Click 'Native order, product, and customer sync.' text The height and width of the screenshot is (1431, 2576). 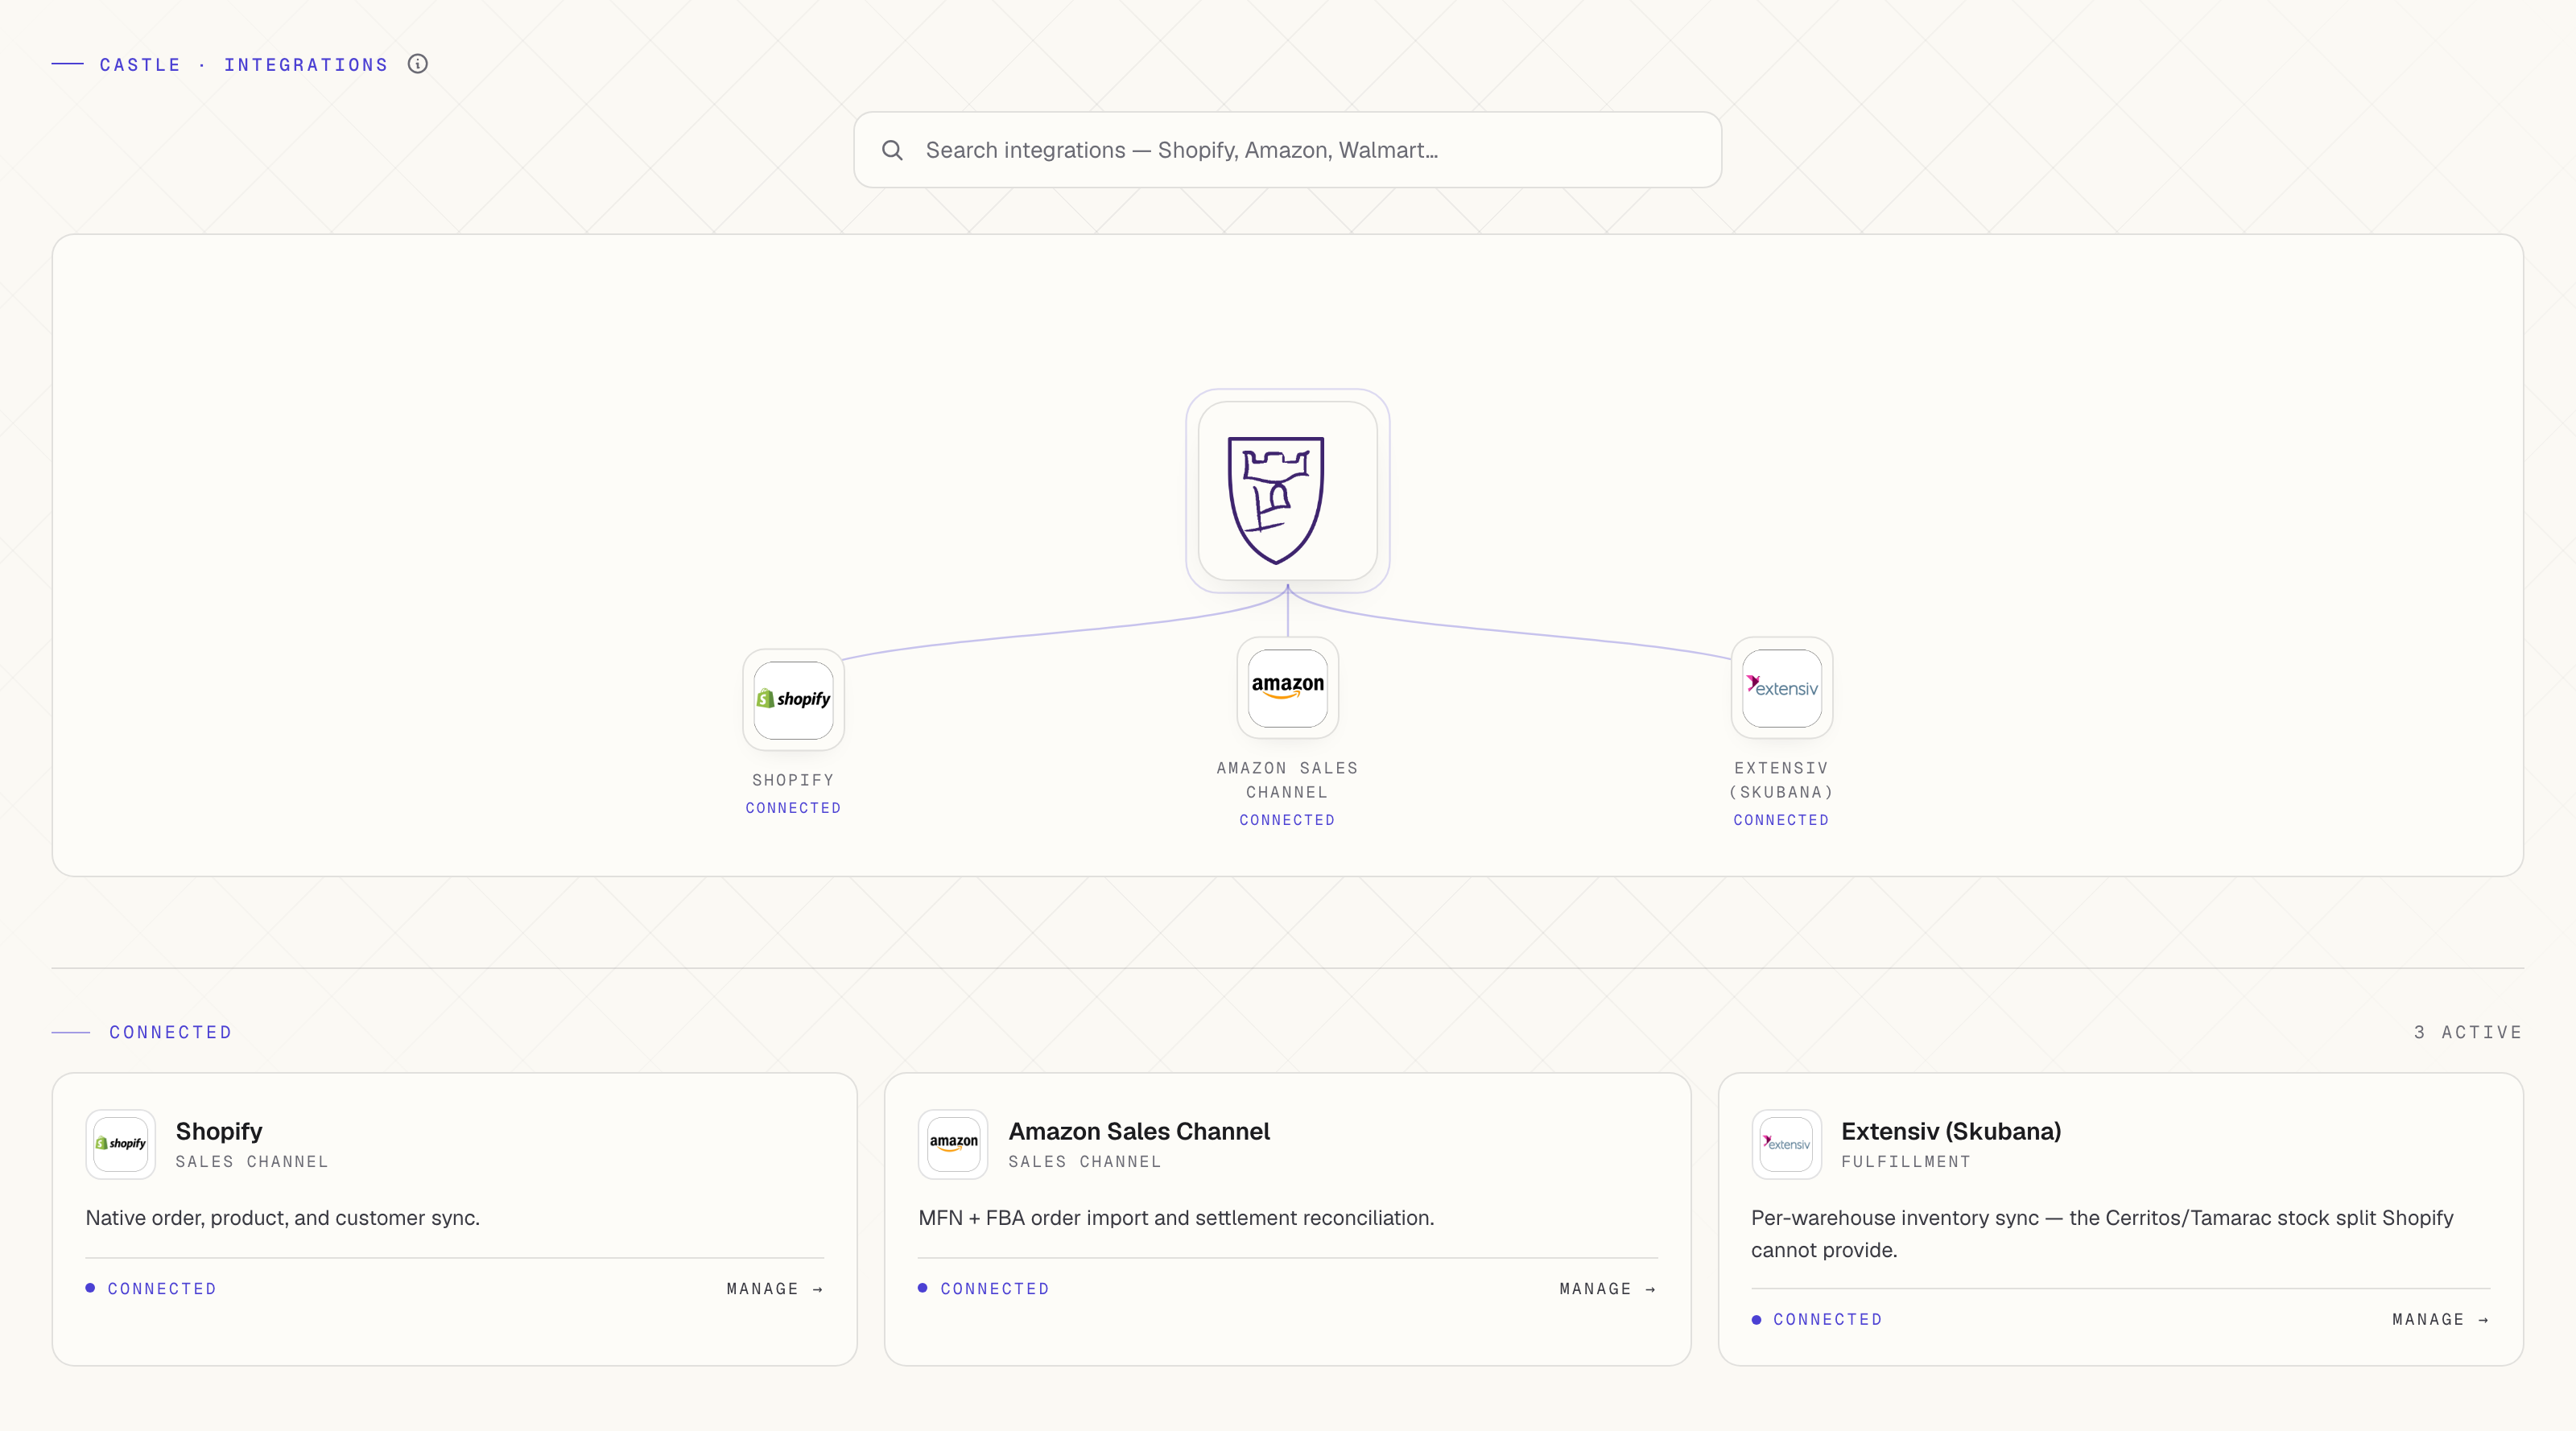(x=283, y=1217)
